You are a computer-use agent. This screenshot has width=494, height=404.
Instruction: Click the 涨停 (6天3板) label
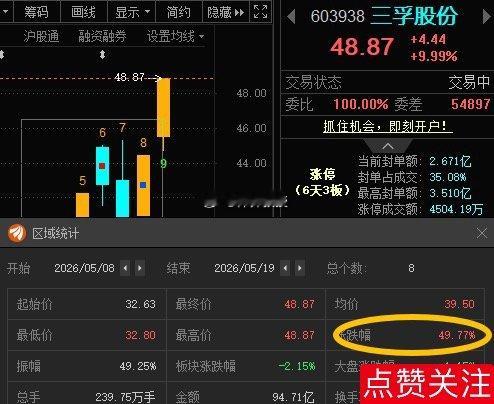click(x=322, y=182)
